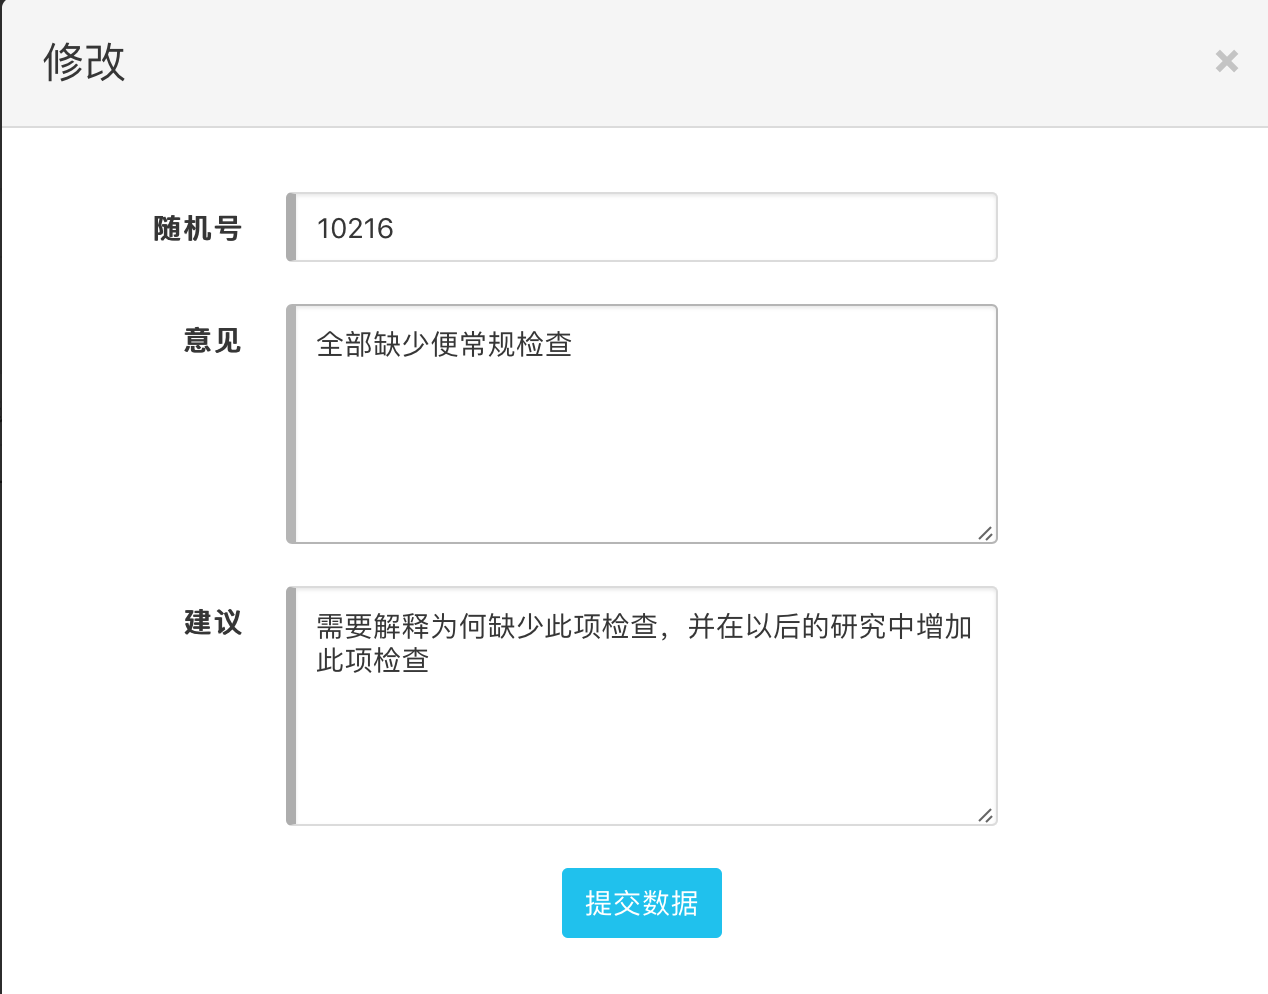This screenshot has height=994, width=1268.
Task: Close the 修改 dialog with the X
Action: click(x=1226, y=62)
